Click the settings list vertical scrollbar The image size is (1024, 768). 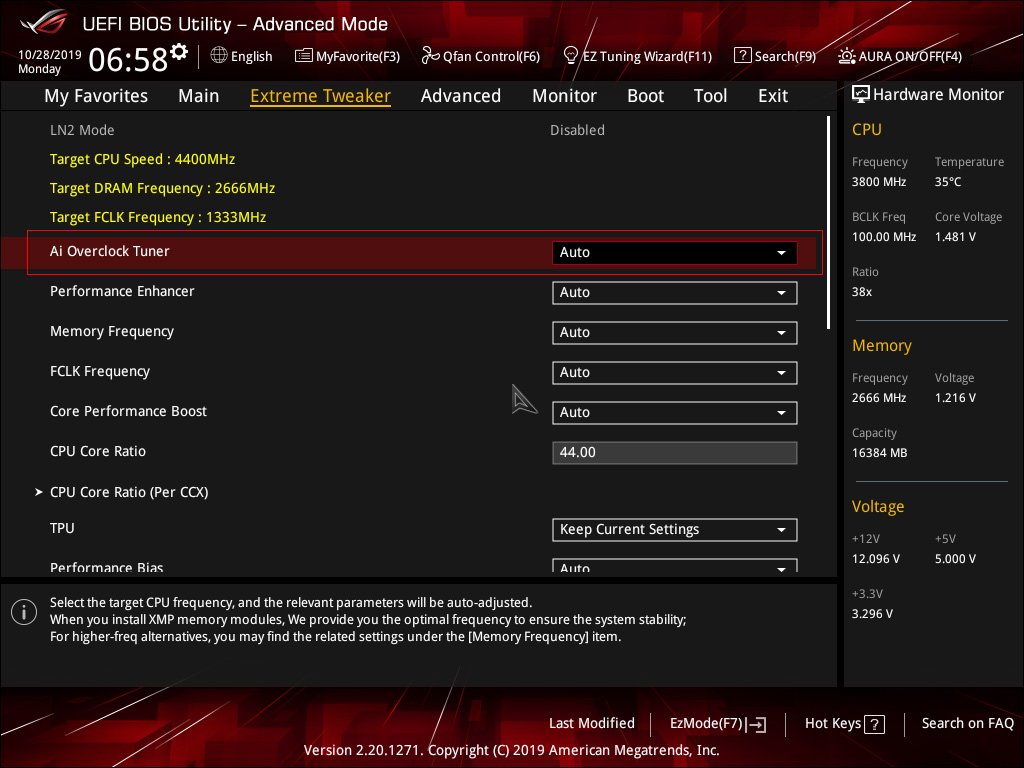point(828,223)
